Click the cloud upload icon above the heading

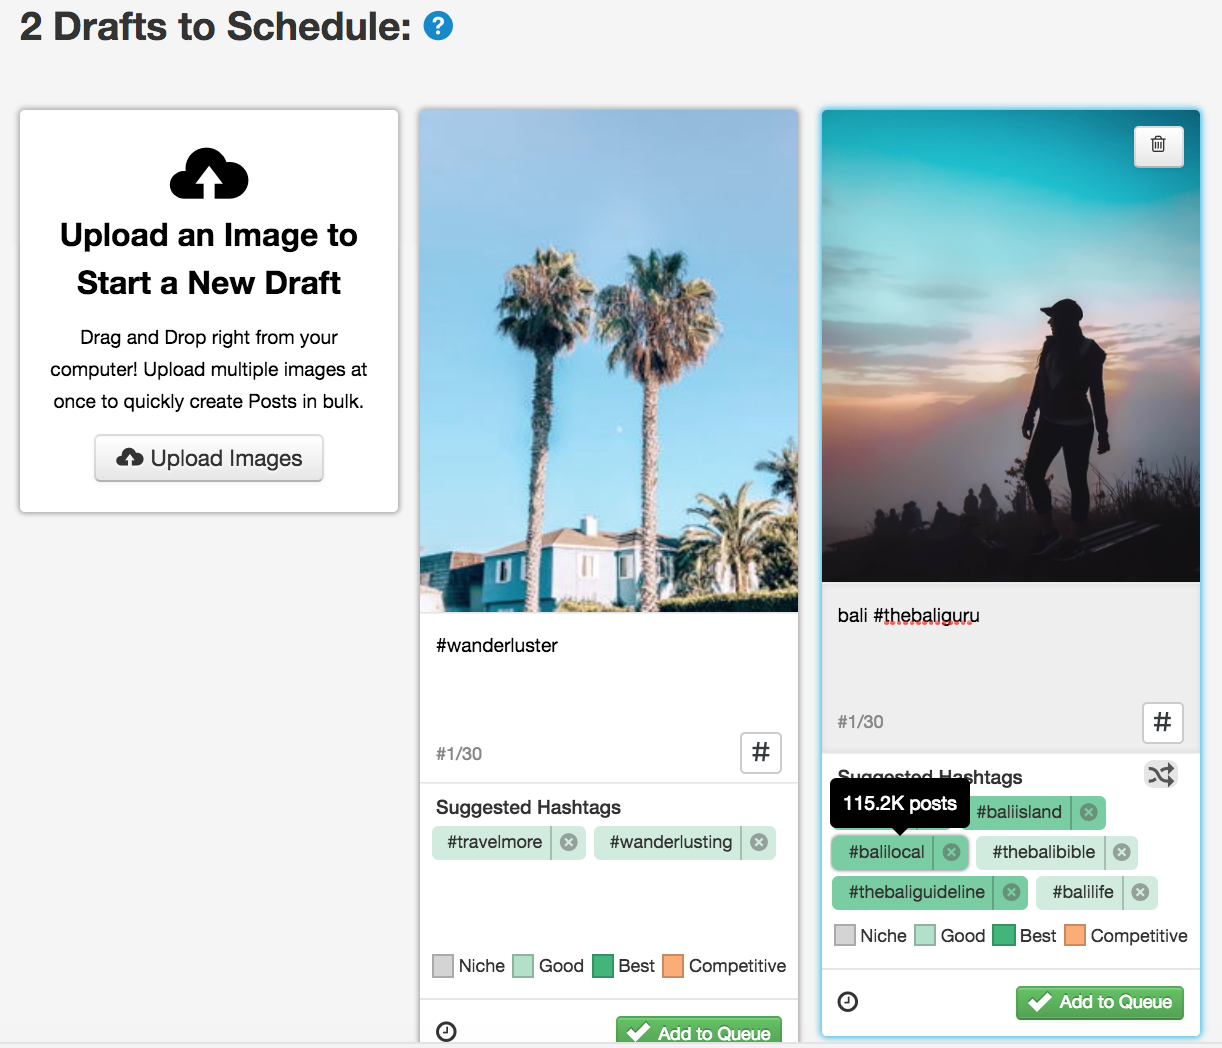tap(209, 174)
